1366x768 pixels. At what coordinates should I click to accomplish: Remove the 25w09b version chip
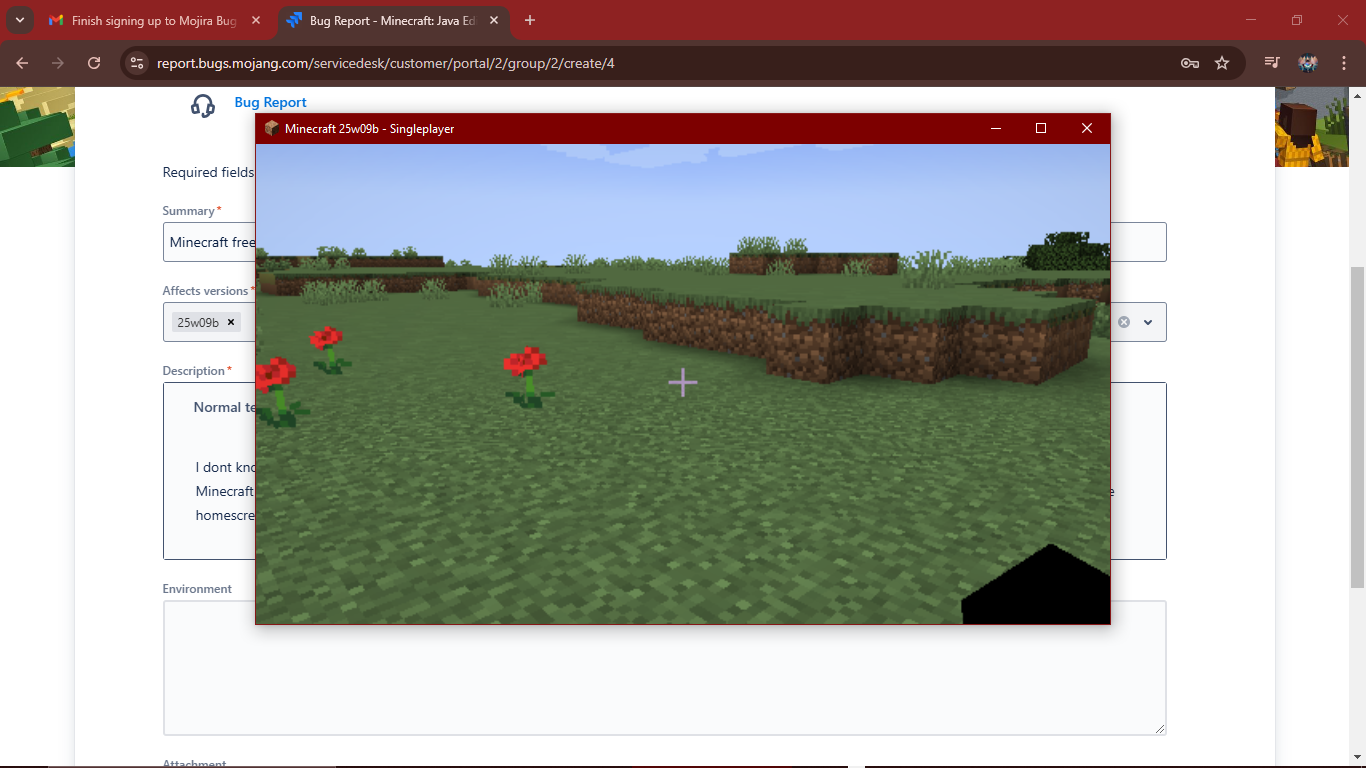(x=231, y=322)
